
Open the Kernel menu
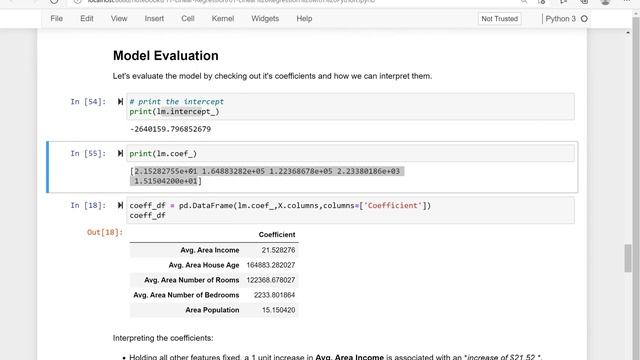223,19
